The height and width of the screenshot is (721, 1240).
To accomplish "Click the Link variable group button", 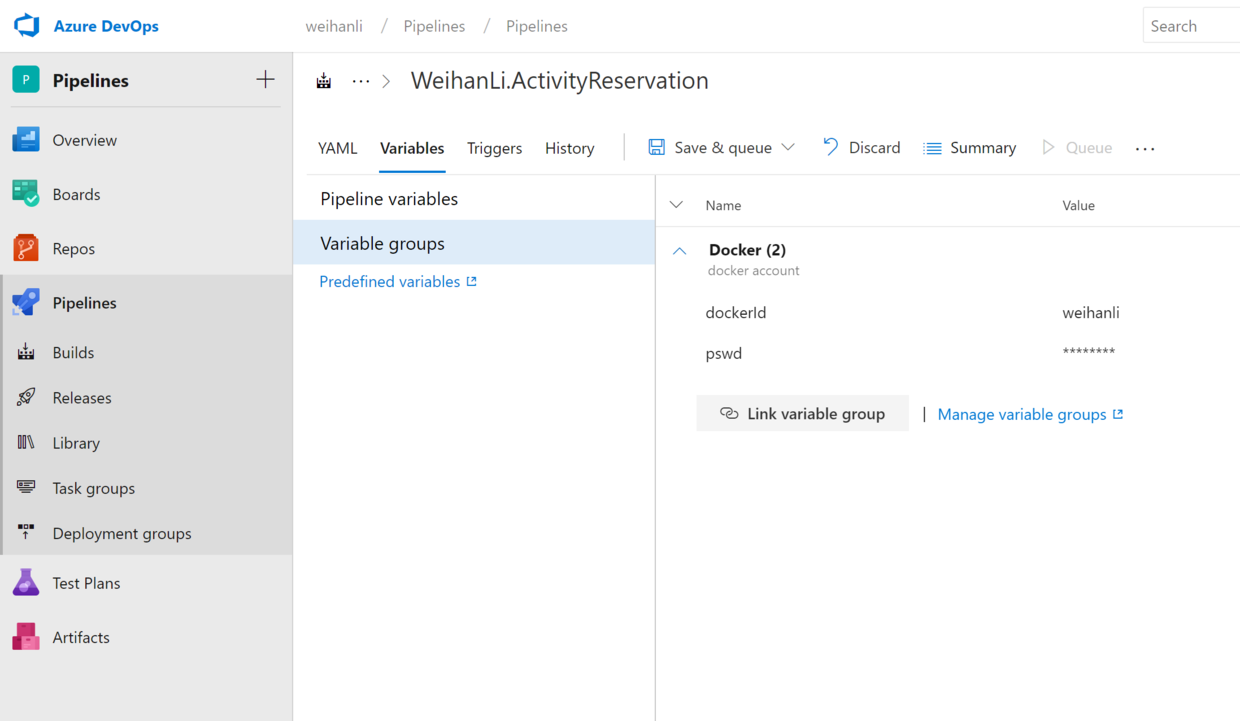I will coord(802,414).
